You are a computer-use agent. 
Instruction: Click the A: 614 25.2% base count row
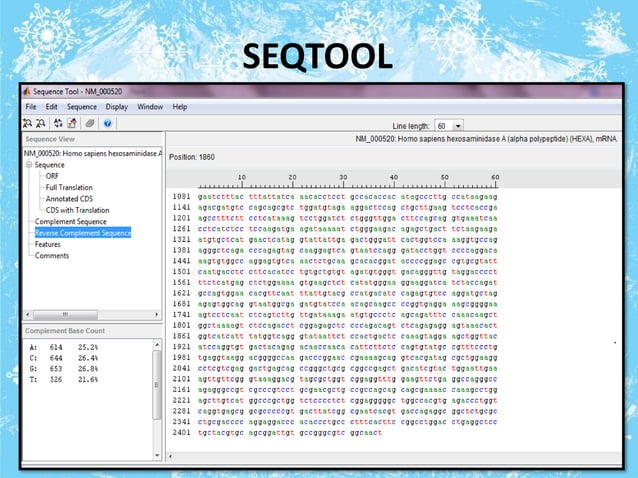(x=64, y=347)
